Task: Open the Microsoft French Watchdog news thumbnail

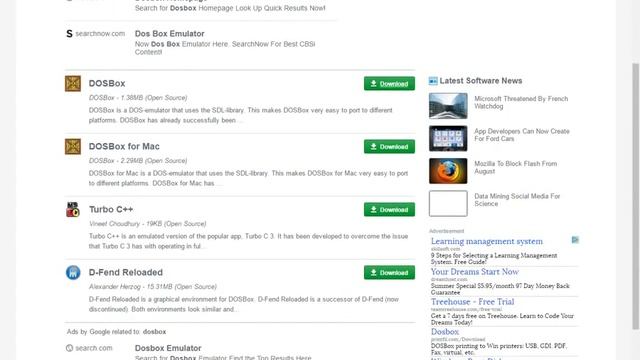Action: coord(448,106)
